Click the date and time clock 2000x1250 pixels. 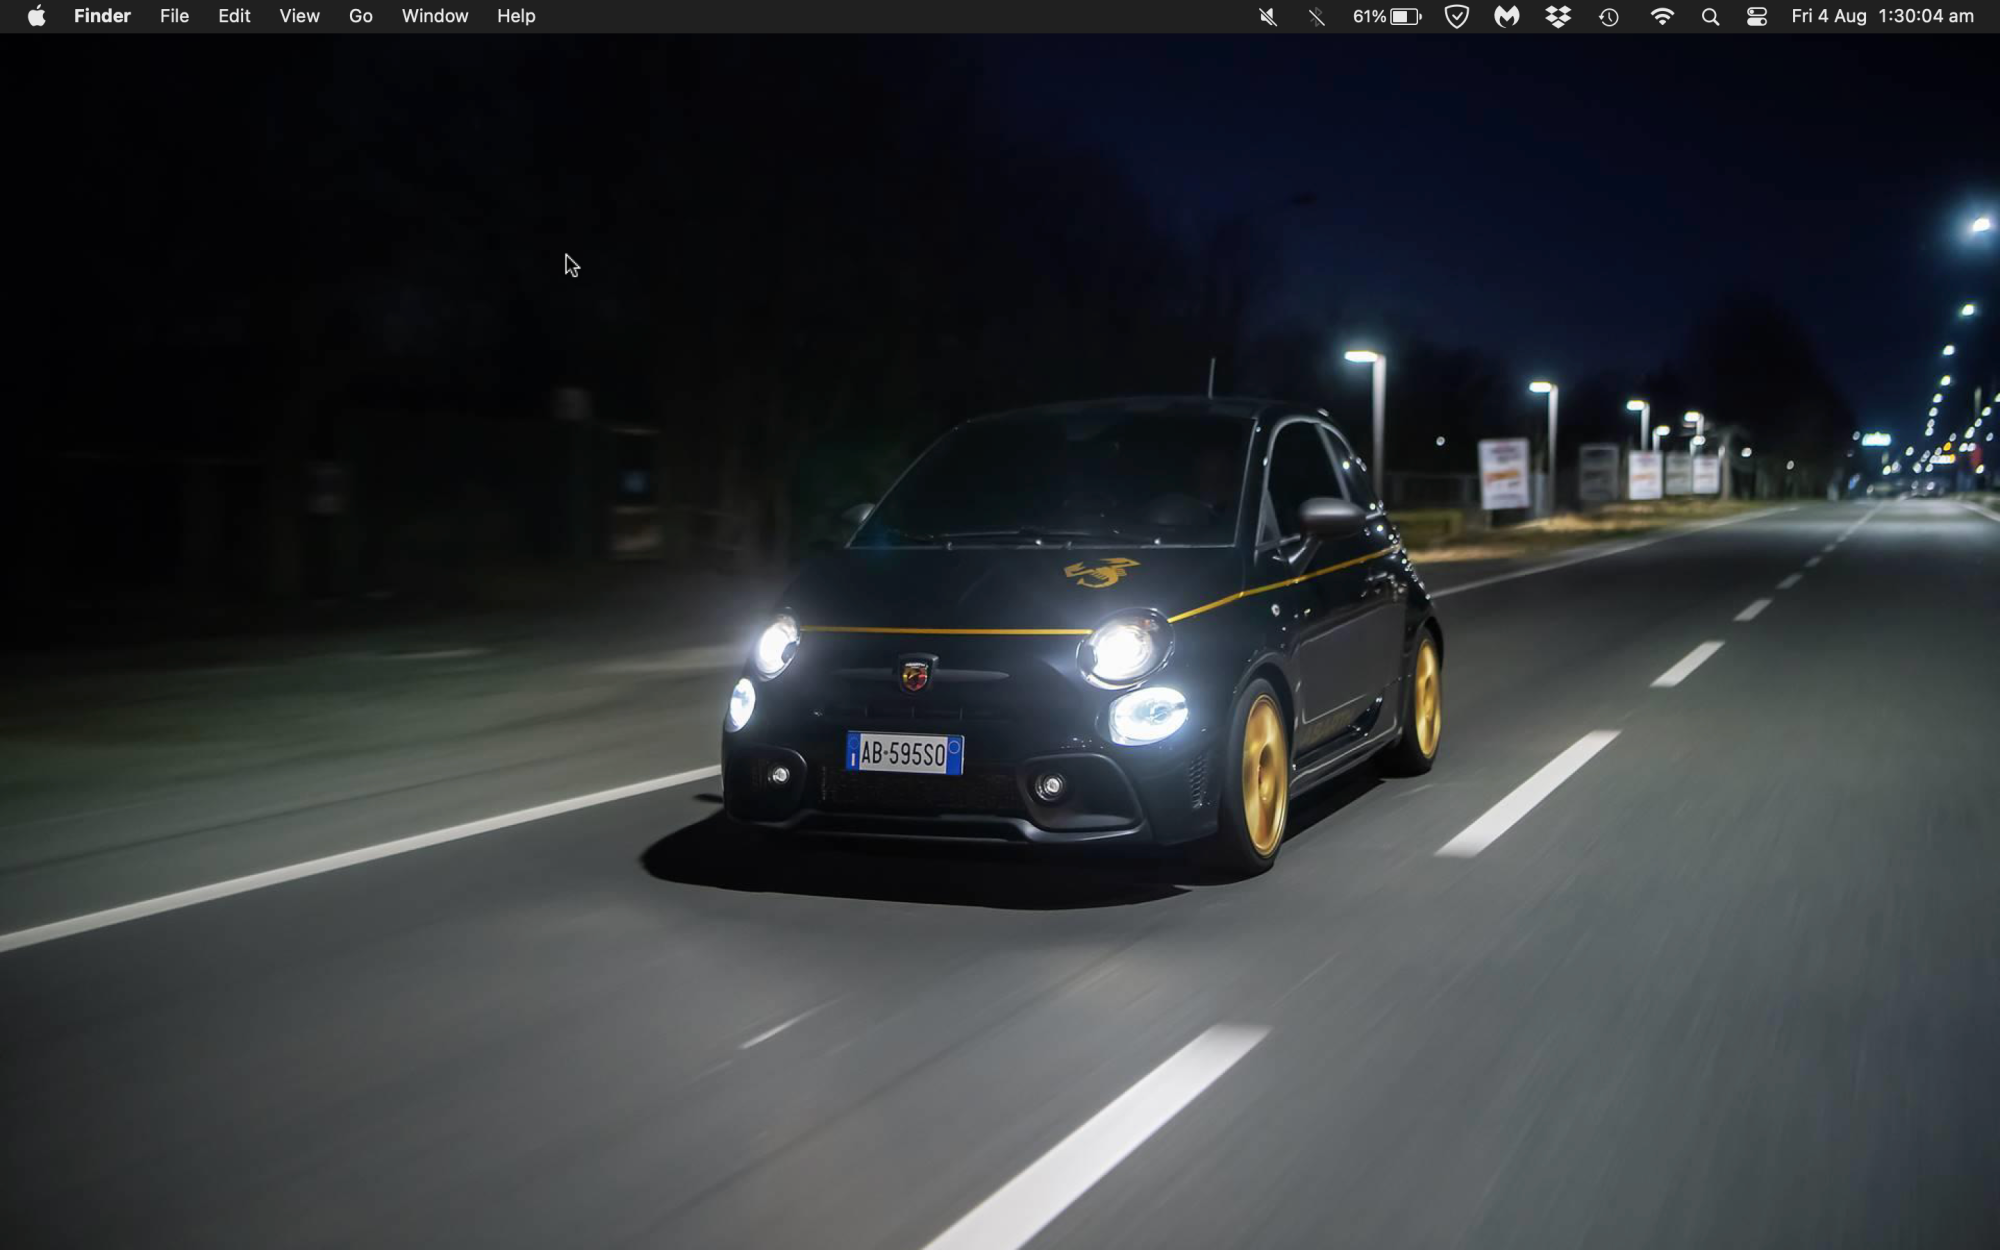coord(1882,16)
